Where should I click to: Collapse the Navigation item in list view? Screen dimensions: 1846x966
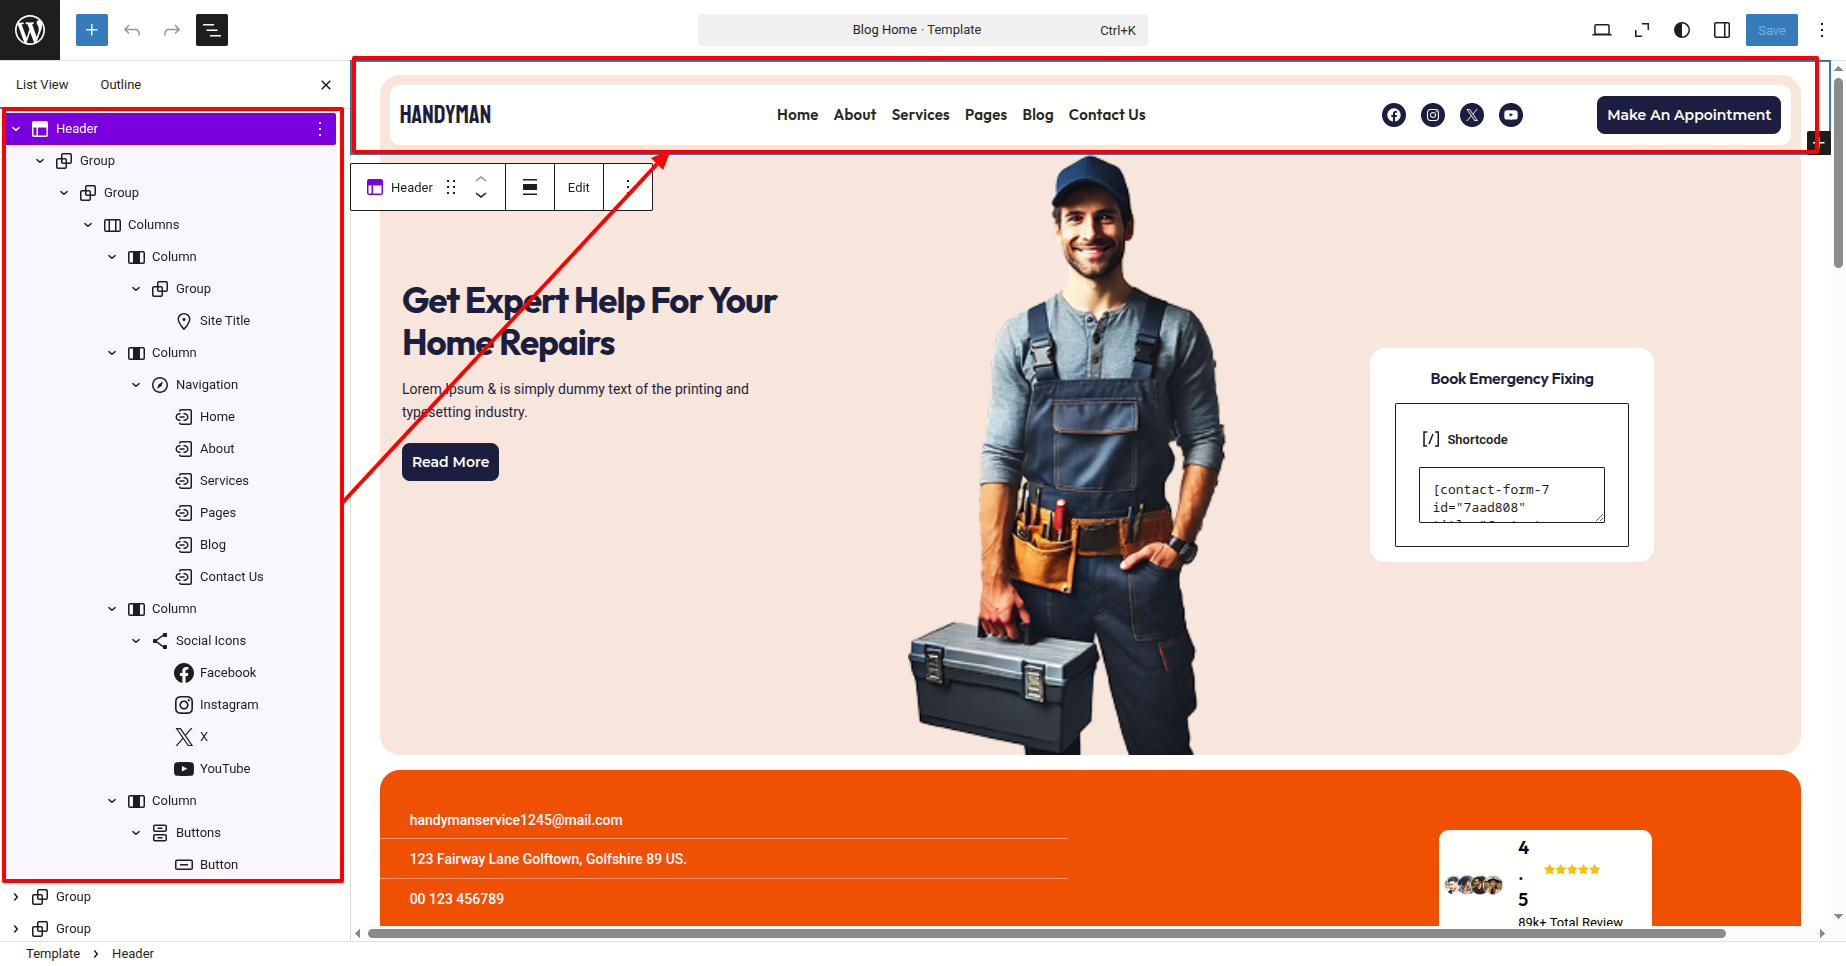pyautogui.click(x=136, y=385)
